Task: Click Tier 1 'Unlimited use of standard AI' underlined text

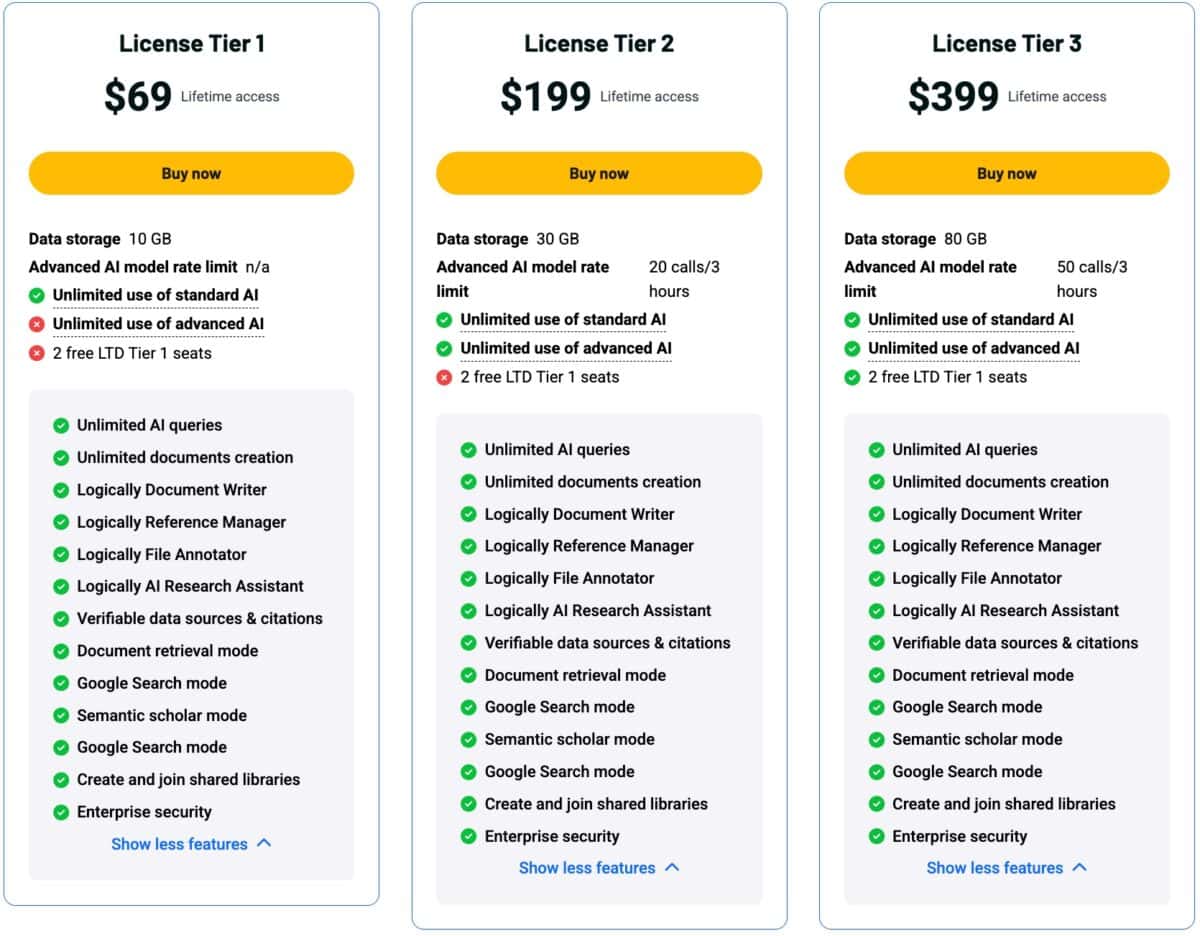Action: pos(155,295)
